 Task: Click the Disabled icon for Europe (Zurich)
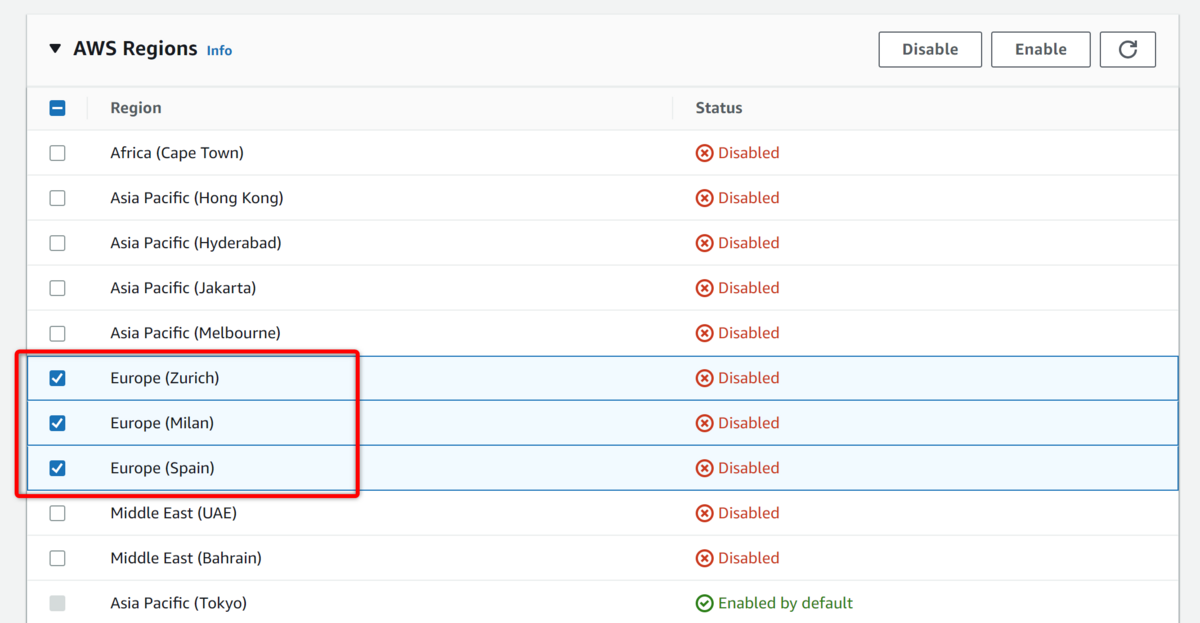pos(704,378)
